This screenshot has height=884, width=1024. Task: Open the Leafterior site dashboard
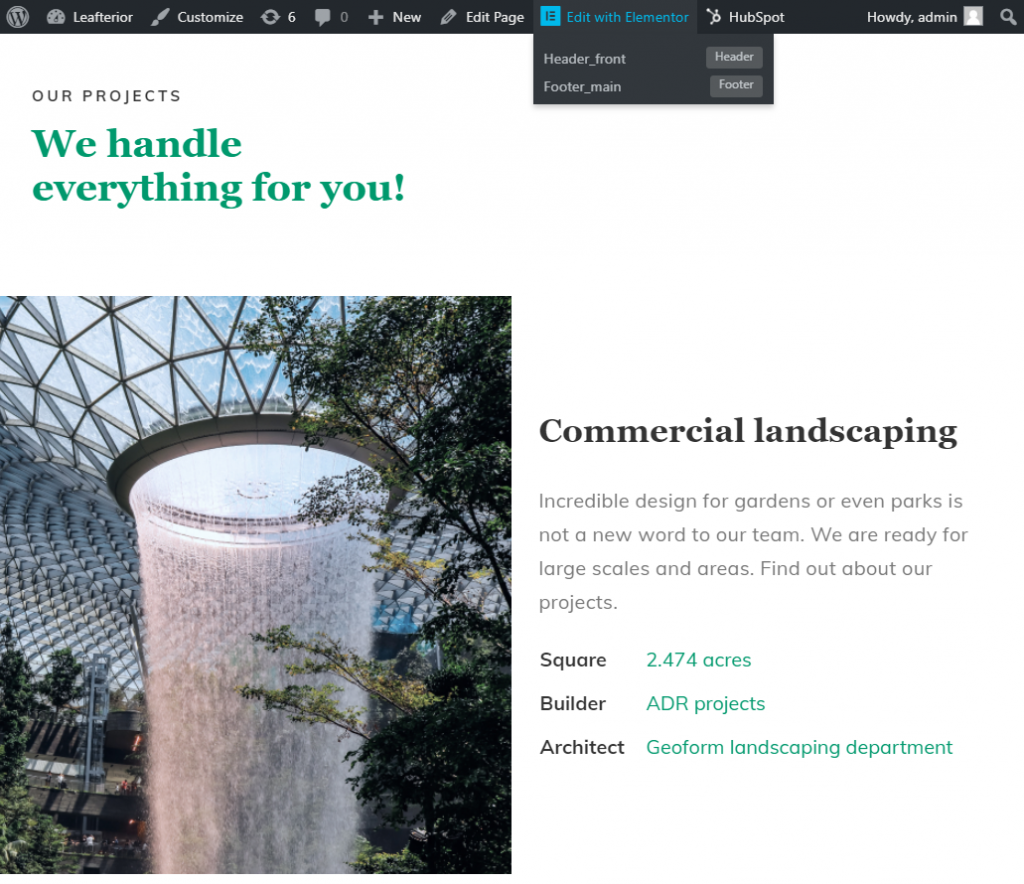92,17
